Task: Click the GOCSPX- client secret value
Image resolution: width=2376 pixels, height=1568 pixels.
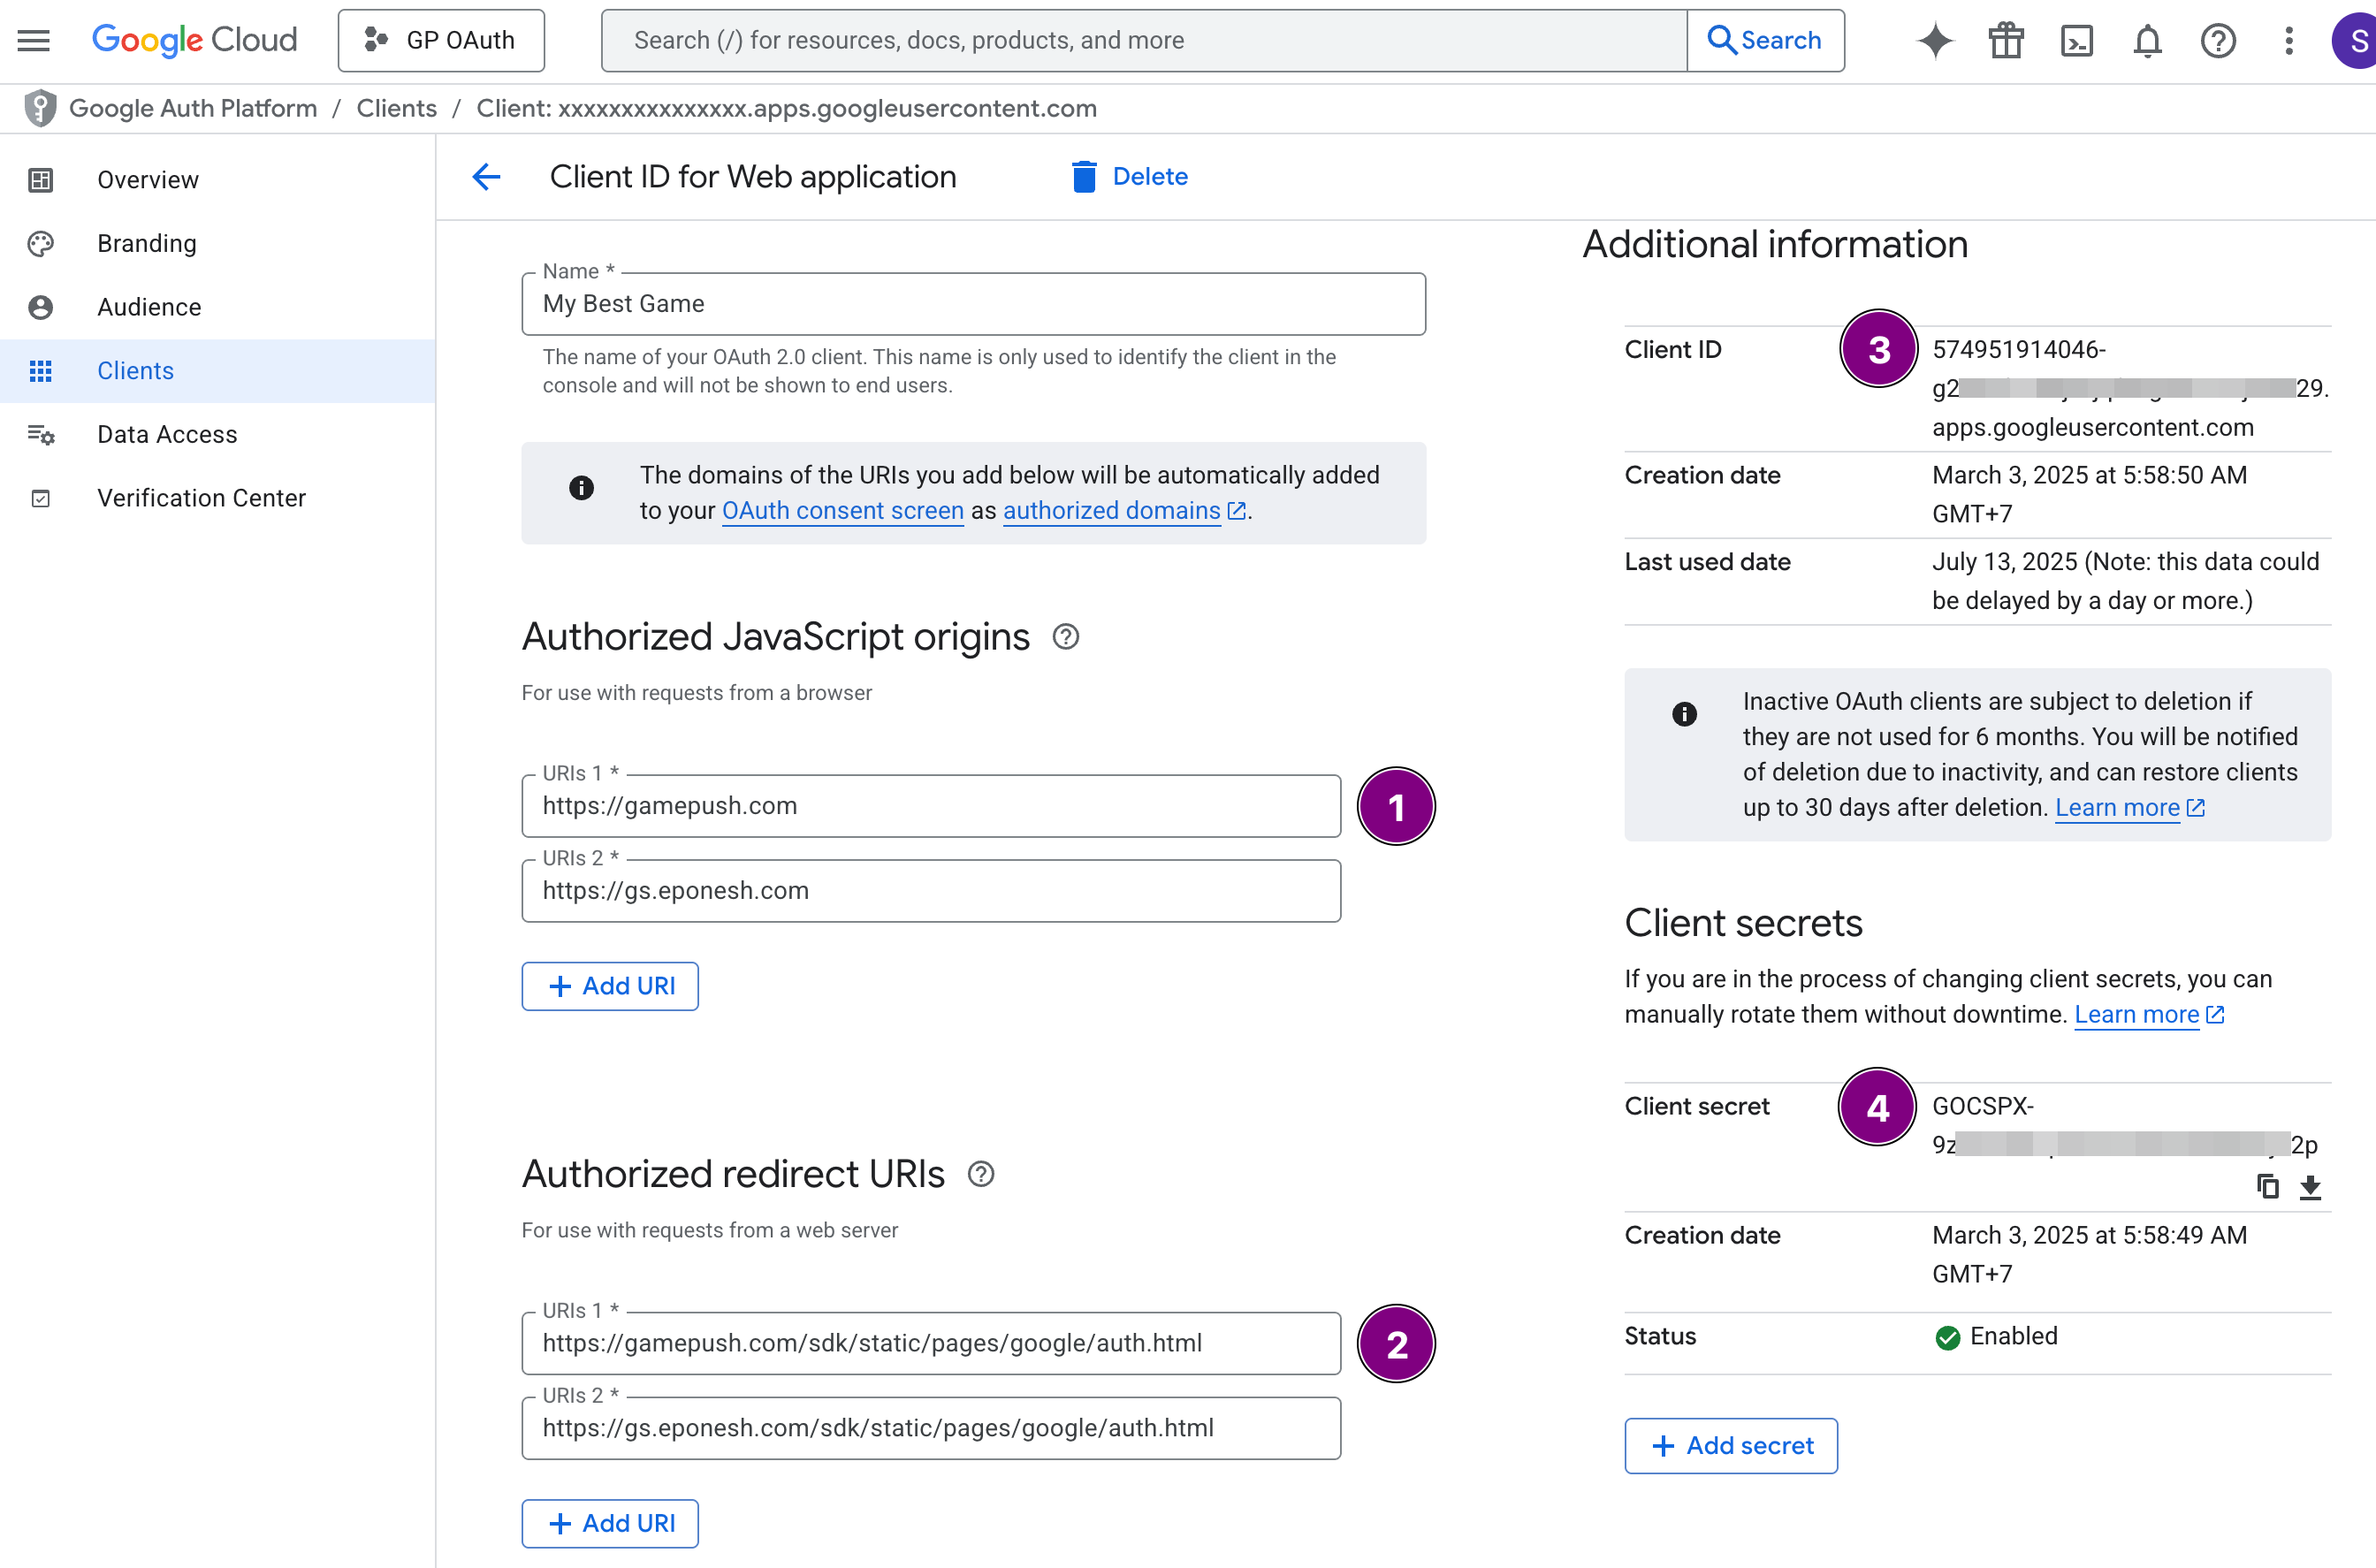Action: click(x=2124, y=1126)
